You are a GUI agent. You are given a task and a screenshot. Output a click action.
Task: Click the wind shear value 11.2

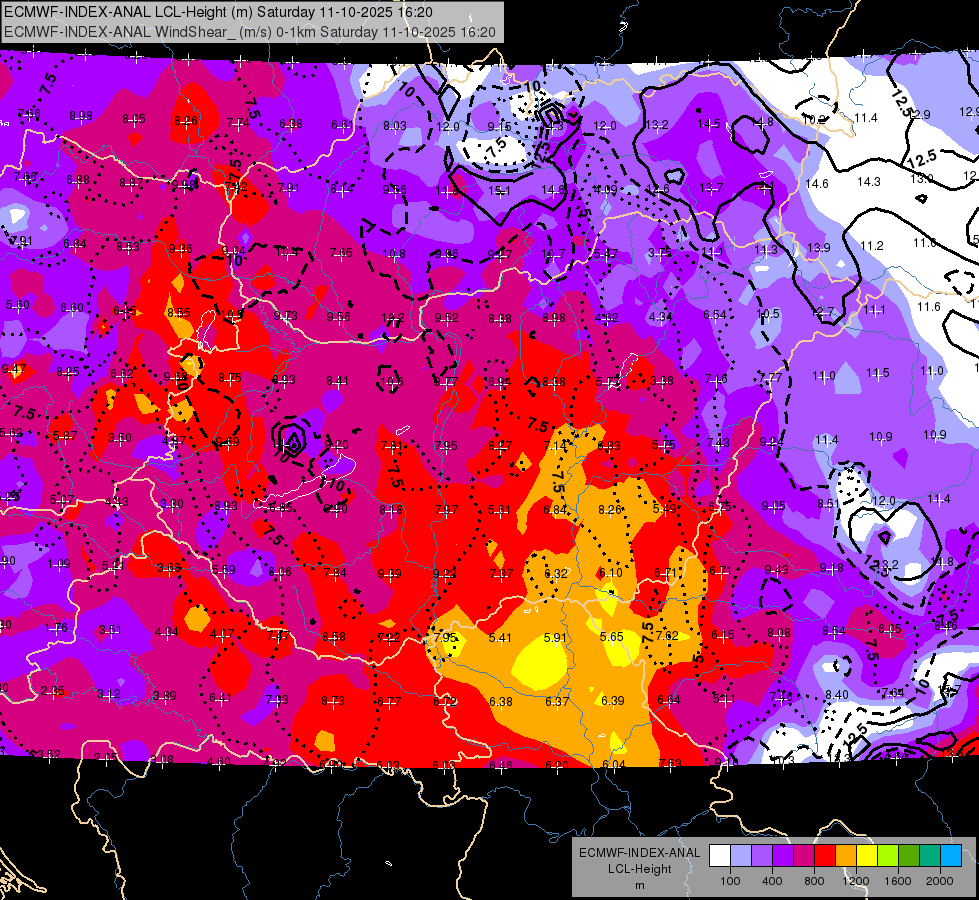[x=872, y=245]
